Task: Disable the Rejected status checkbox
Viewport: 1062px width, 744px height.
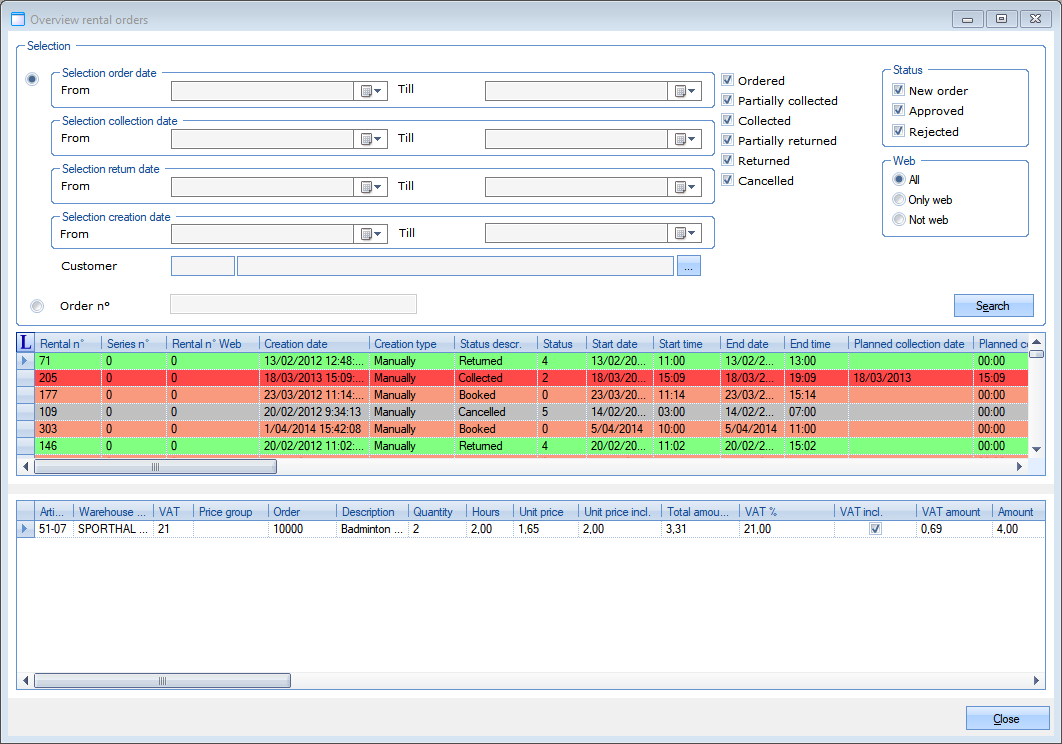Action: click(x=899, y=132)
